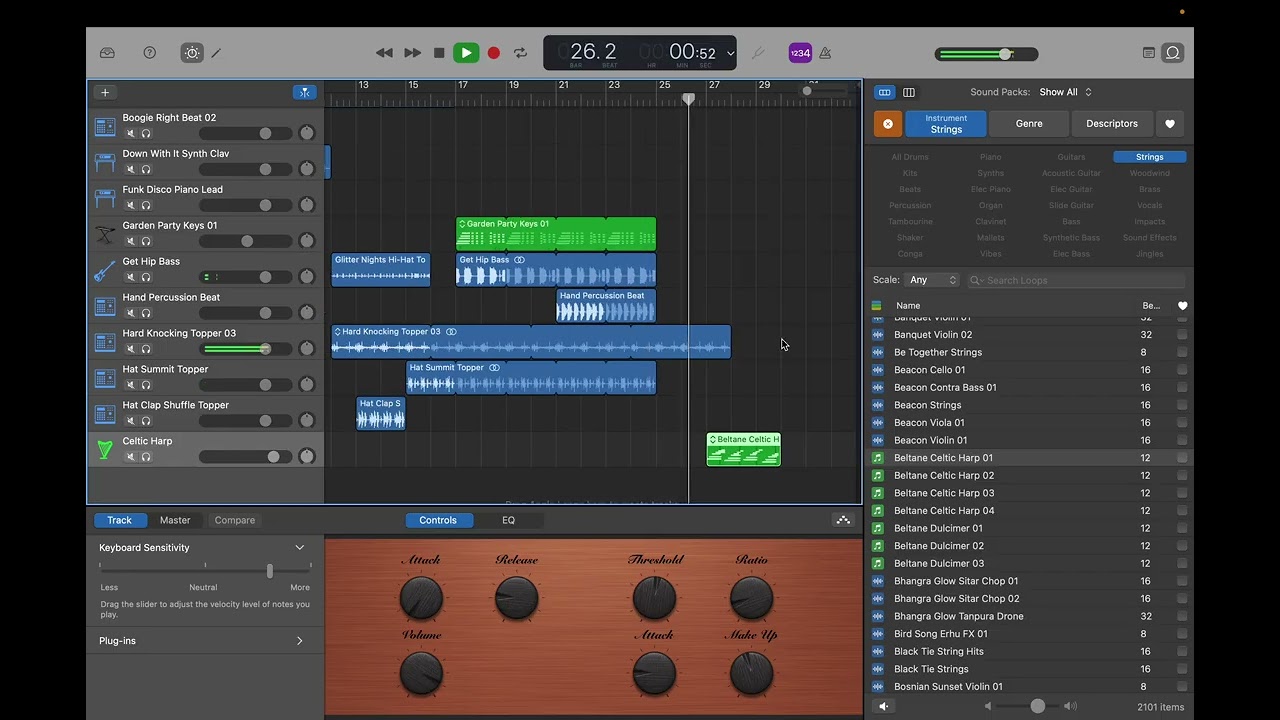Click the Attack knob beside the Release knob
This screenshot has width=1280, height=720.
coord(421,597)
